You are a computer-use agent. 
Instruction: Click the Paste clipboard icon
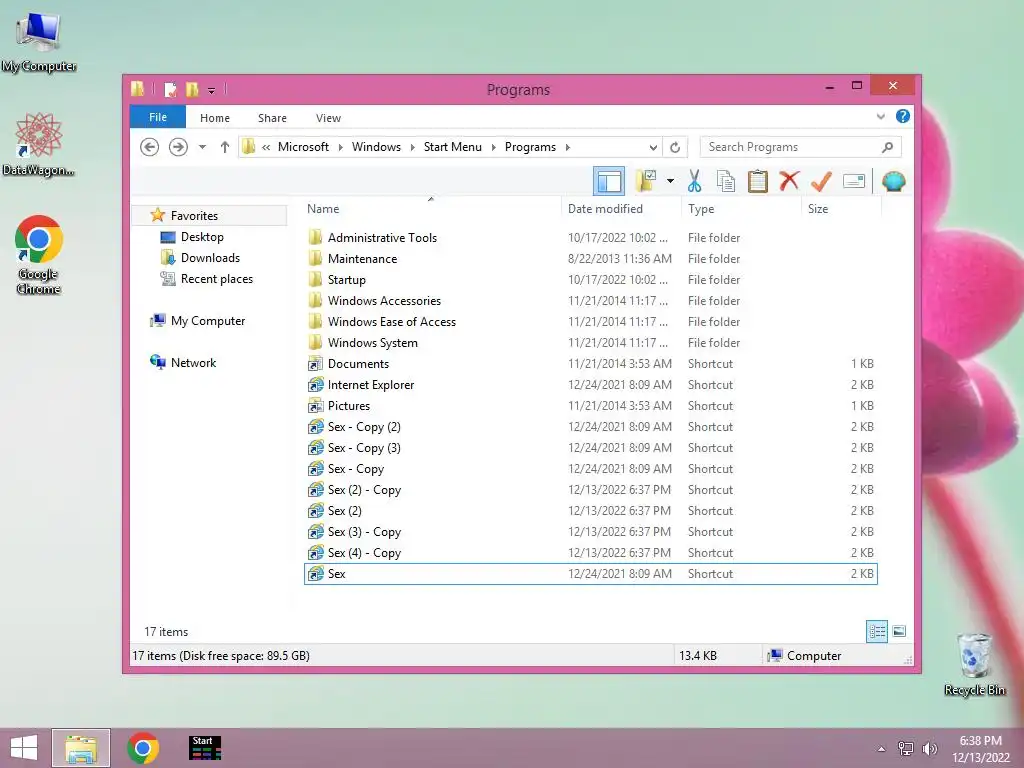coord(758,181)
